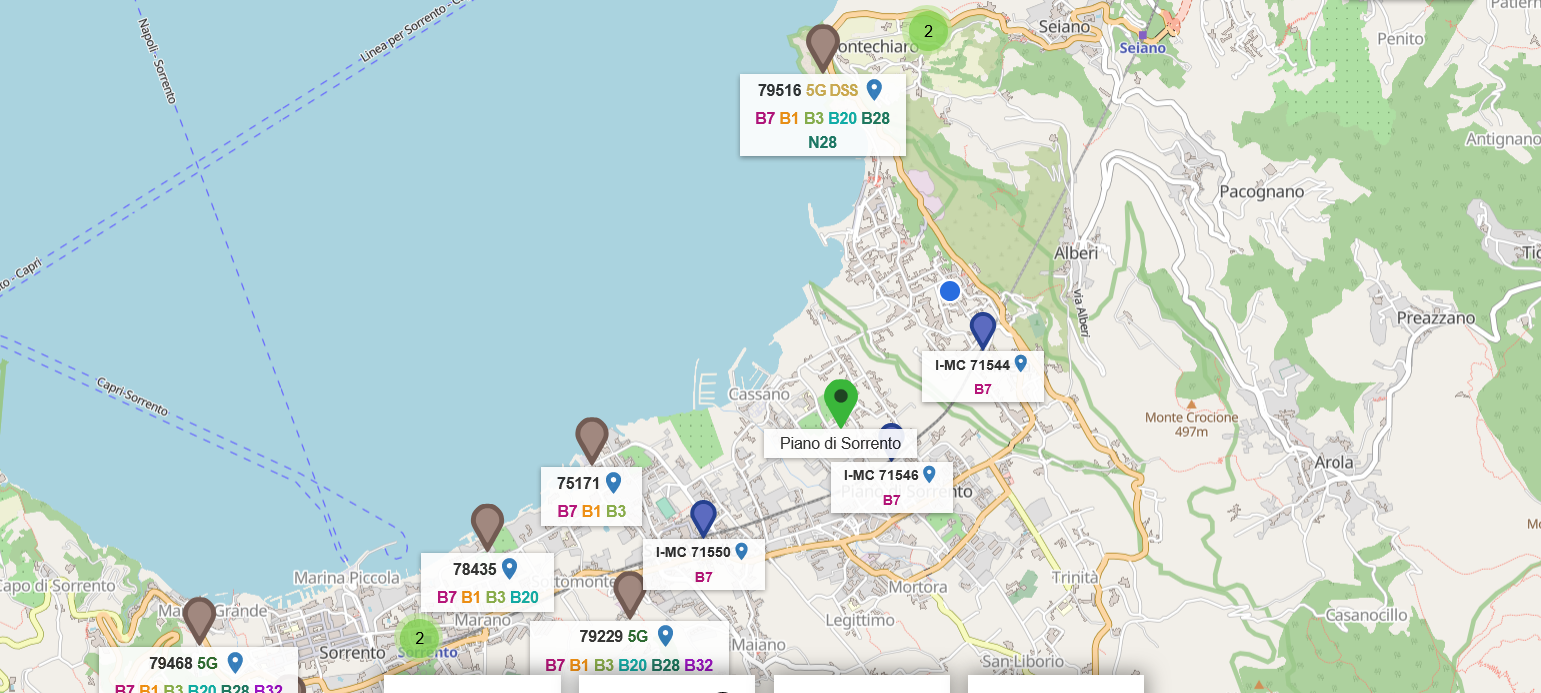Click the B32 band label on site 79229
Screen dimensions: 1541x693
699,665
